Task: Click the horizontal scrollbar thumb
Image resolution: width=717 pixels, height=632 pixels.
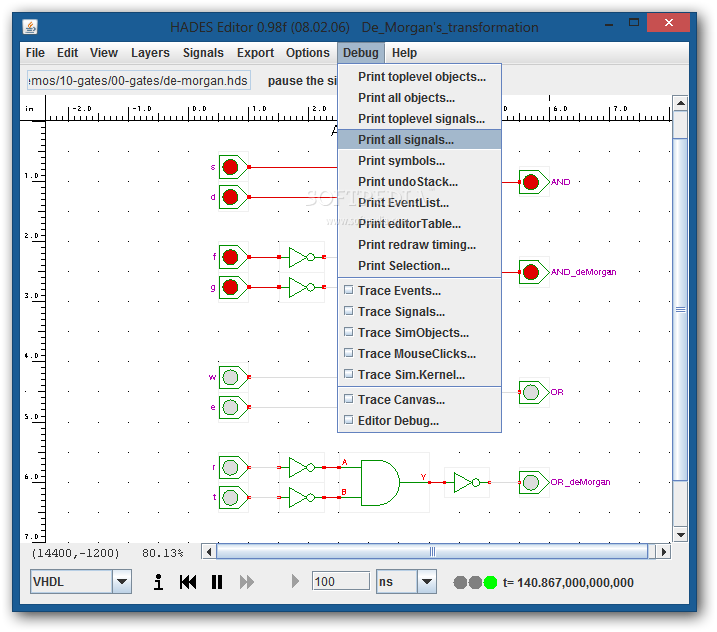Action: (432, 552)
